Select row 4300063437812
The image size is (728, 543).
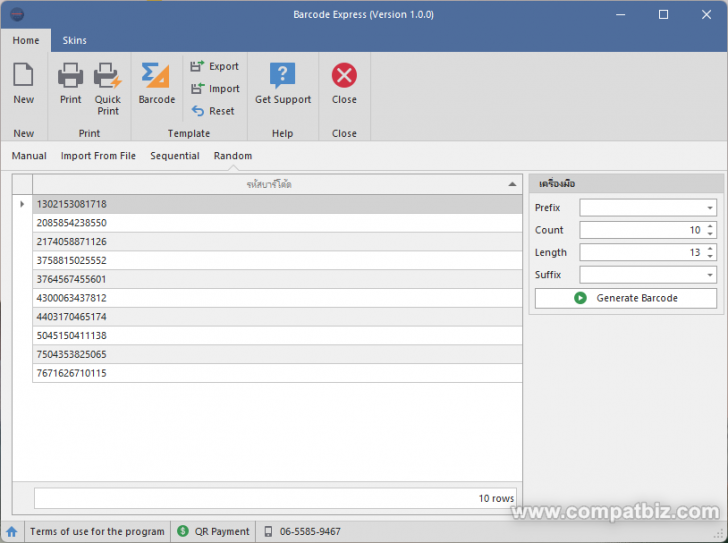[x=277, y=298]
